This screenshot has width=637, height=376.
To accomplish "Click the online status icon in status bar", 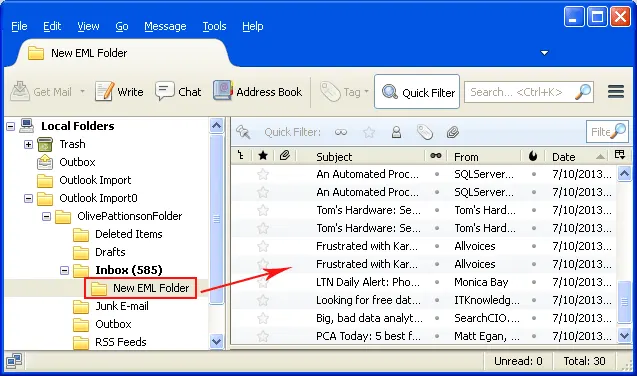I will coord(14,361).
